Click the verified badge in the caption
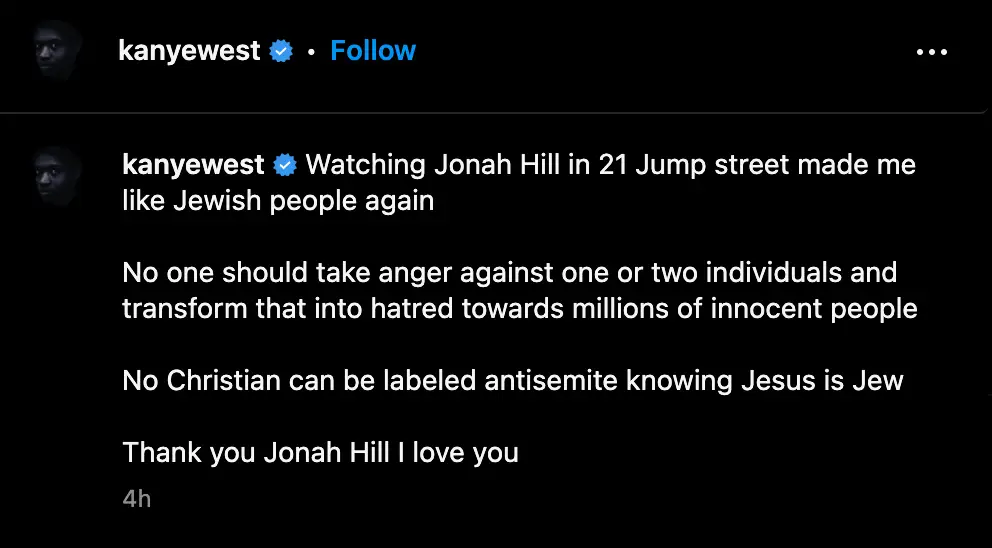992x548 pixels. coord(285,164)
